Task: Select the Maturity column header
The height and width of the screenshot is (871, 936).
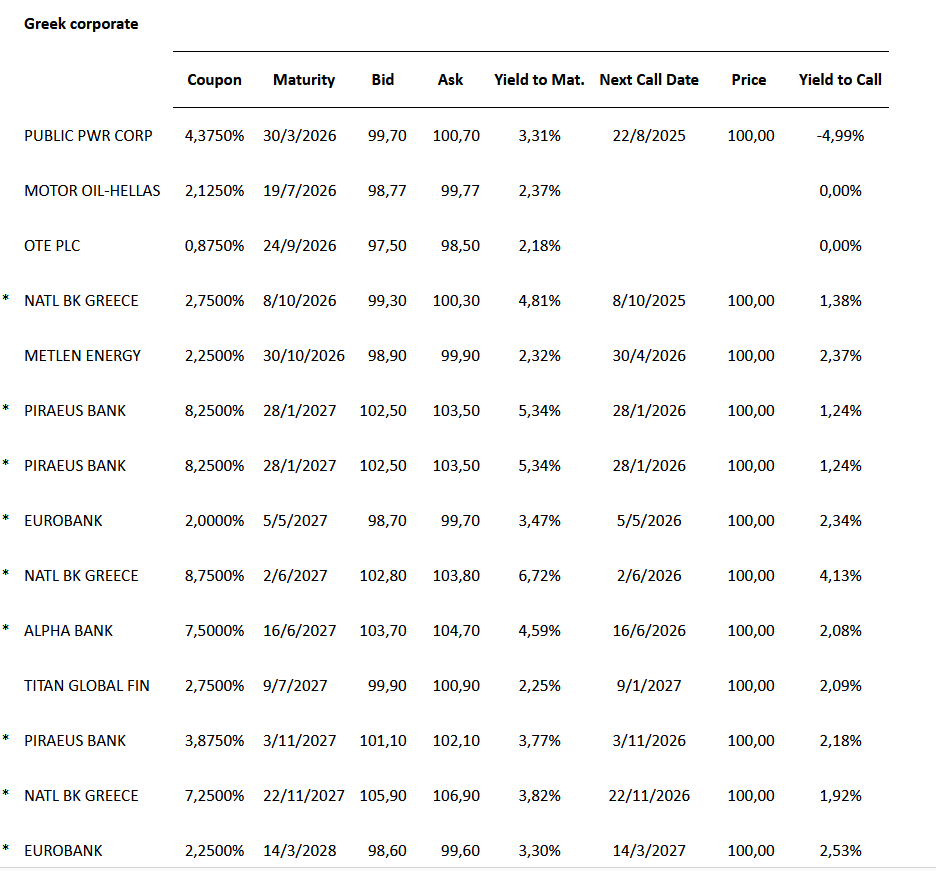Action: (304, 80)
